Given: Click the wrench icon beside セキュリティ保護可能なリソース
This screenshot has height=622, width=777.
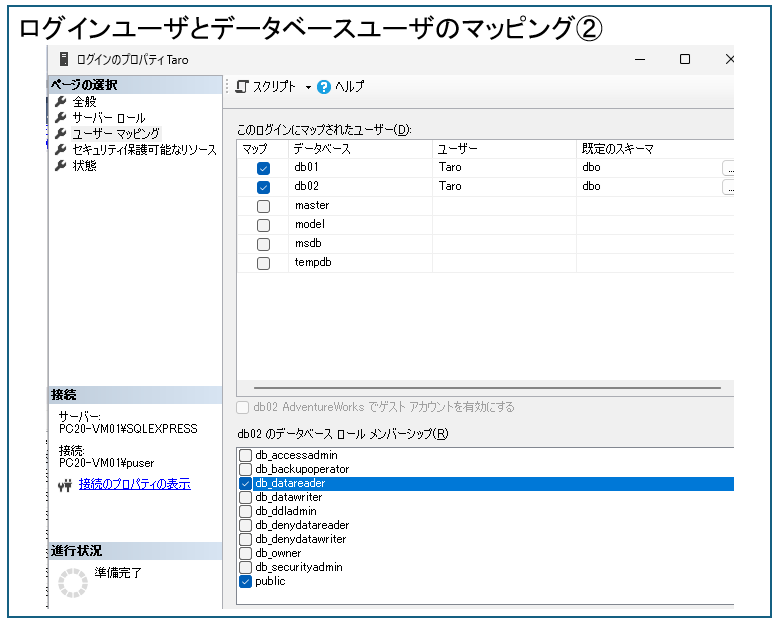Looking at the screenshot, I should [x=61, y=149].
